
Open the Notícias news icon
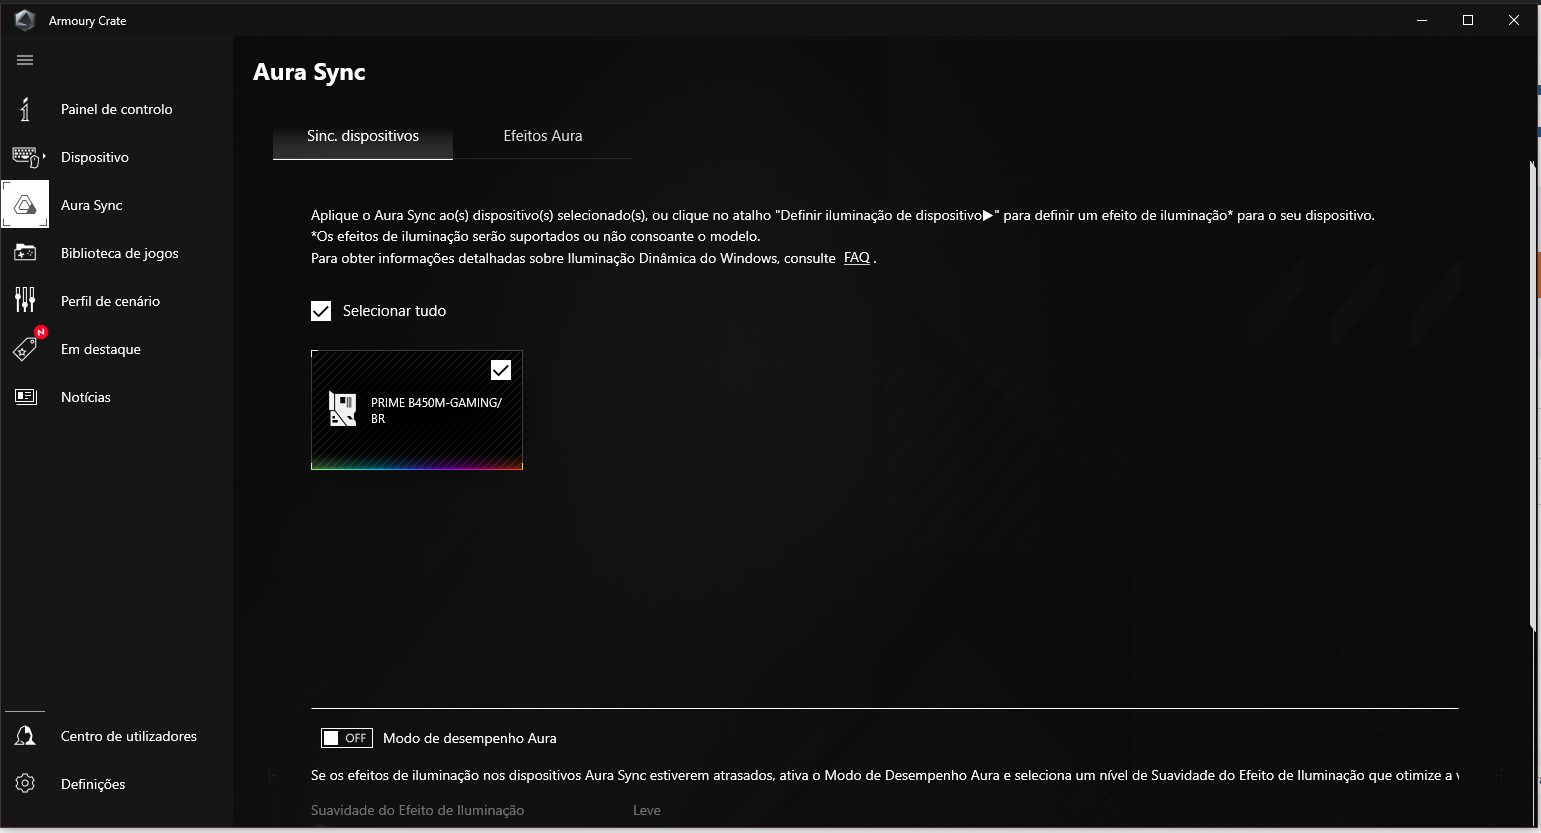pyautogui.click(x=25, y=397)
